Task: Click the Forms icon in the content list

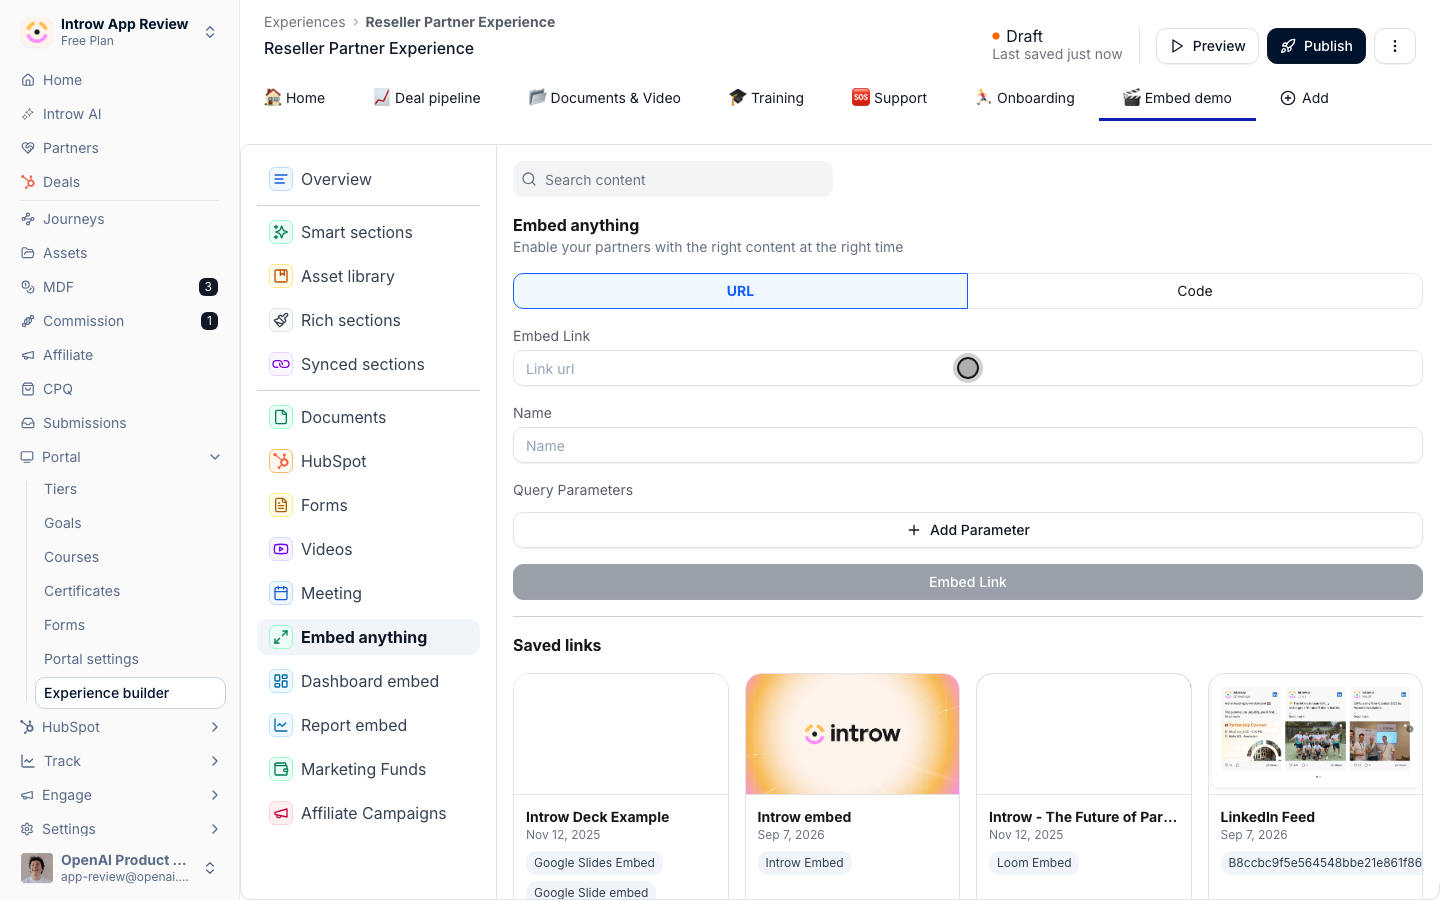Action: (x=281, y=505)
